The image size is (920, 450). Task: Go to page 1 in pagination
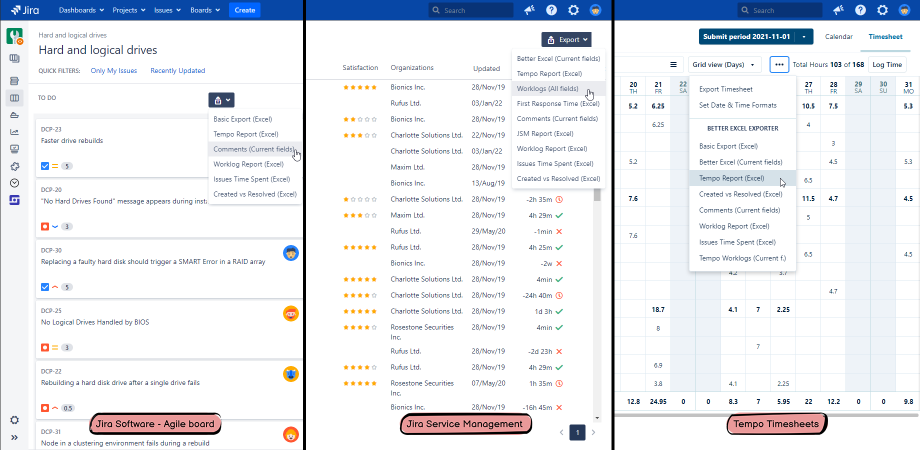click(577, 432)
